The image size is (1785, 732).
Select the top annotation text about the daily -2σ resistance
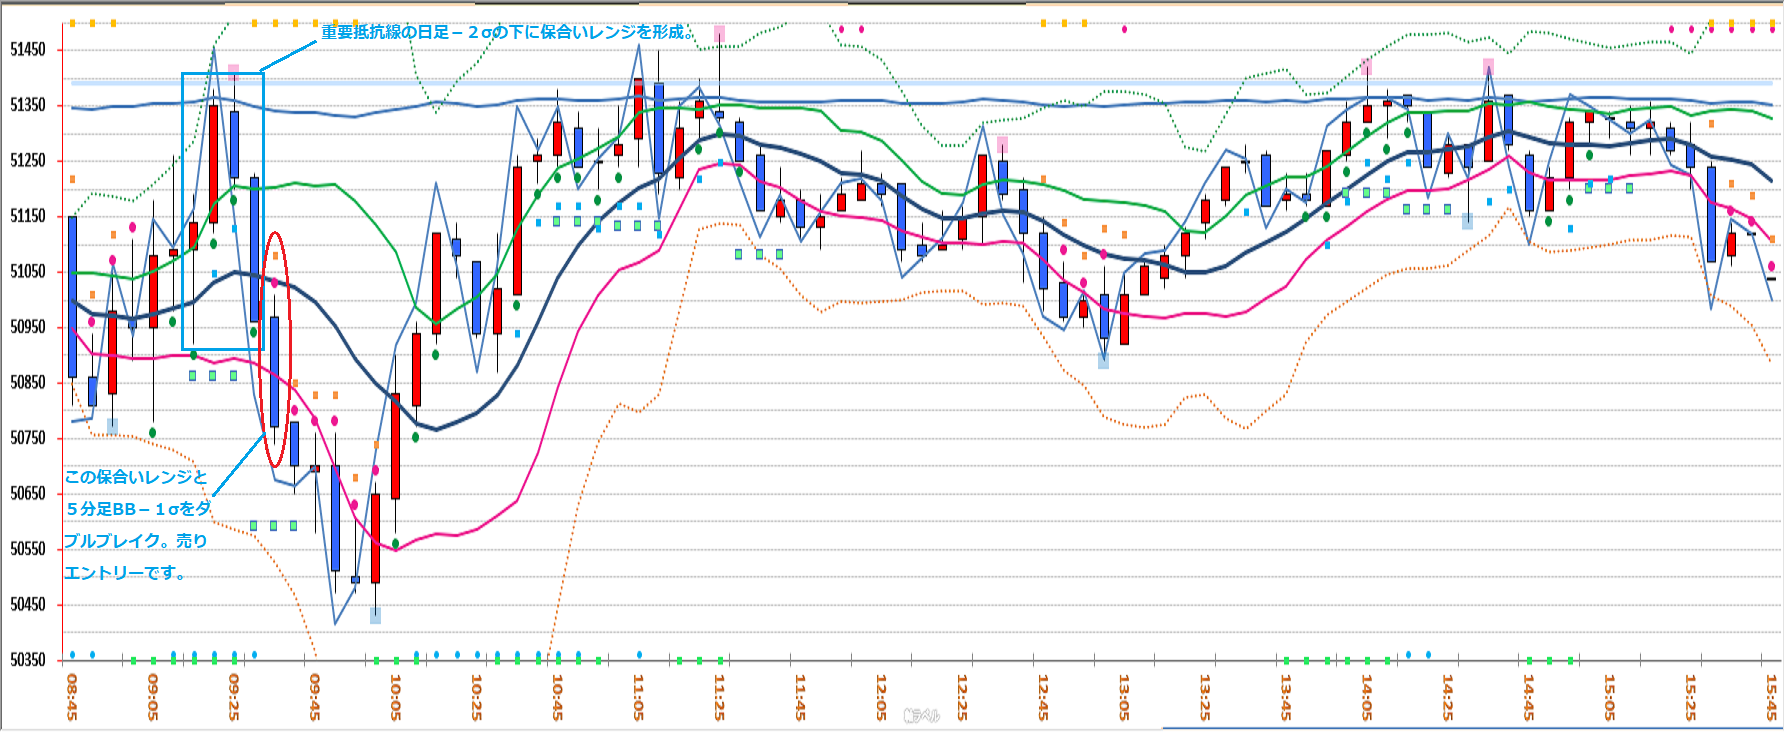(507, 32)
